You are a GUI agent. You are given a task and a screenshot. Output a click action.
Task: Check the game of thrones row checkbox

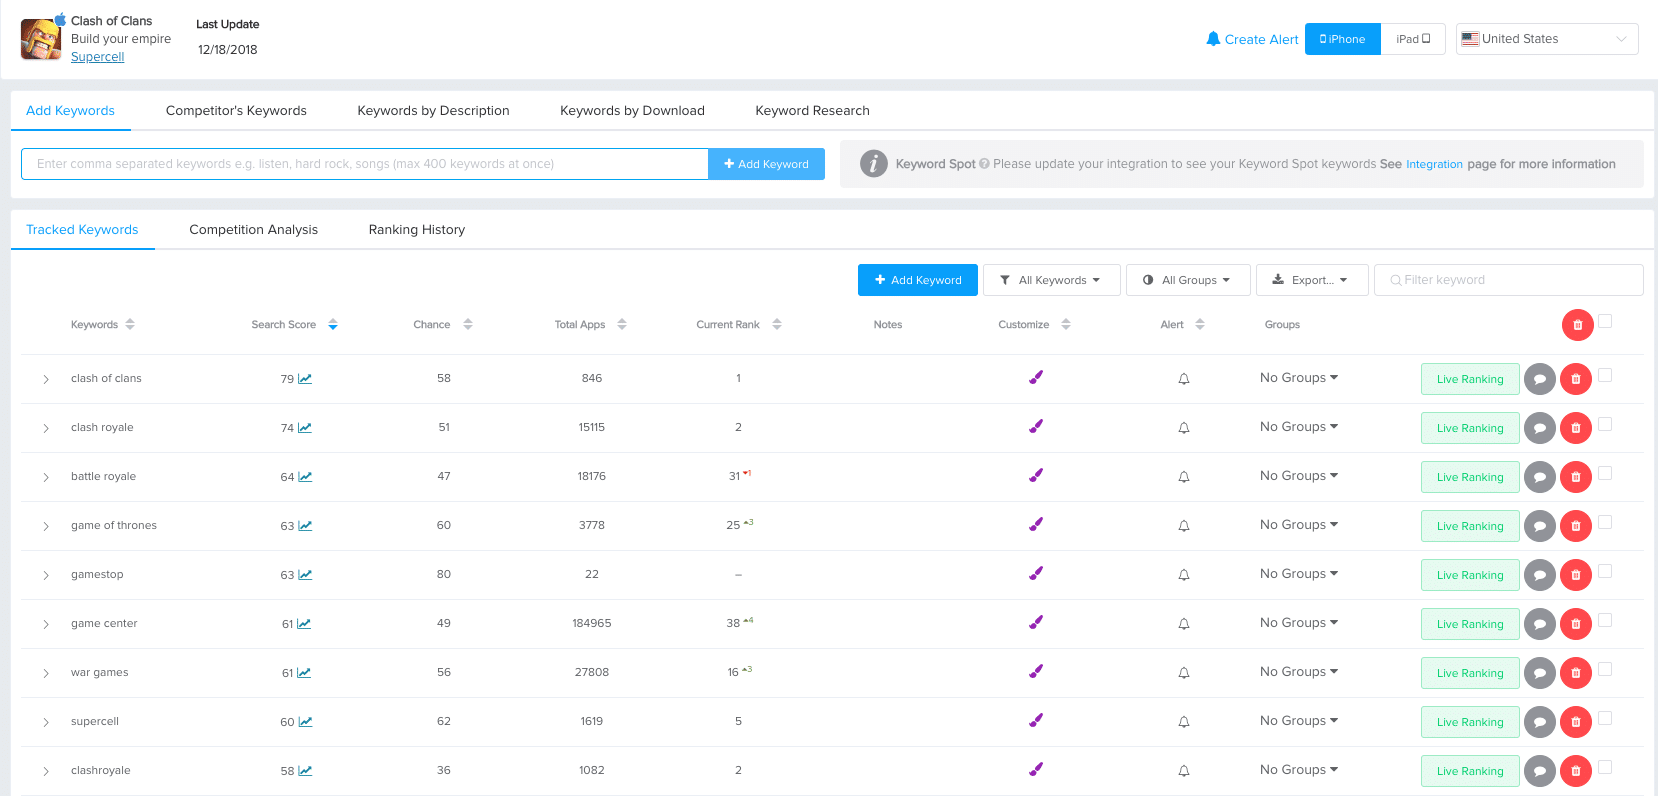pos(1605,522)
